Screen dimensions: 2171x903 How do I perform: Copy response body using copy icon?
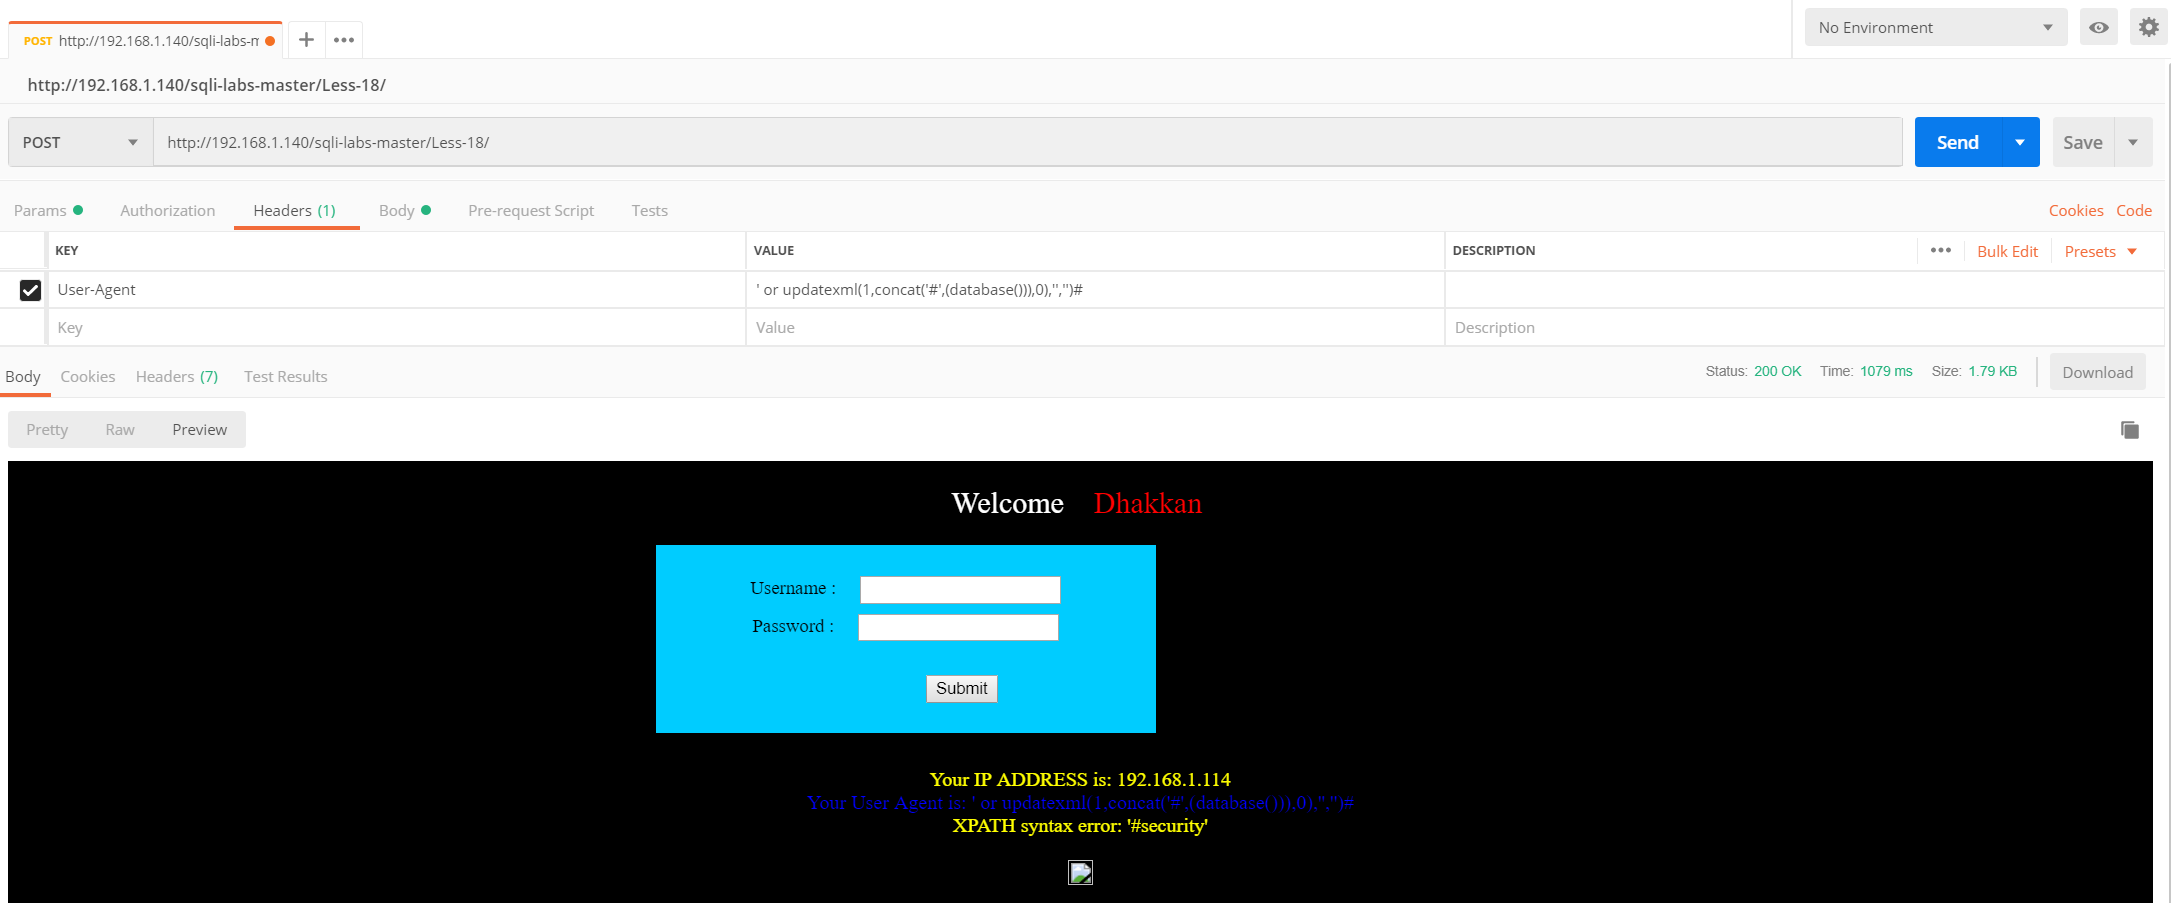(2129, 430)
